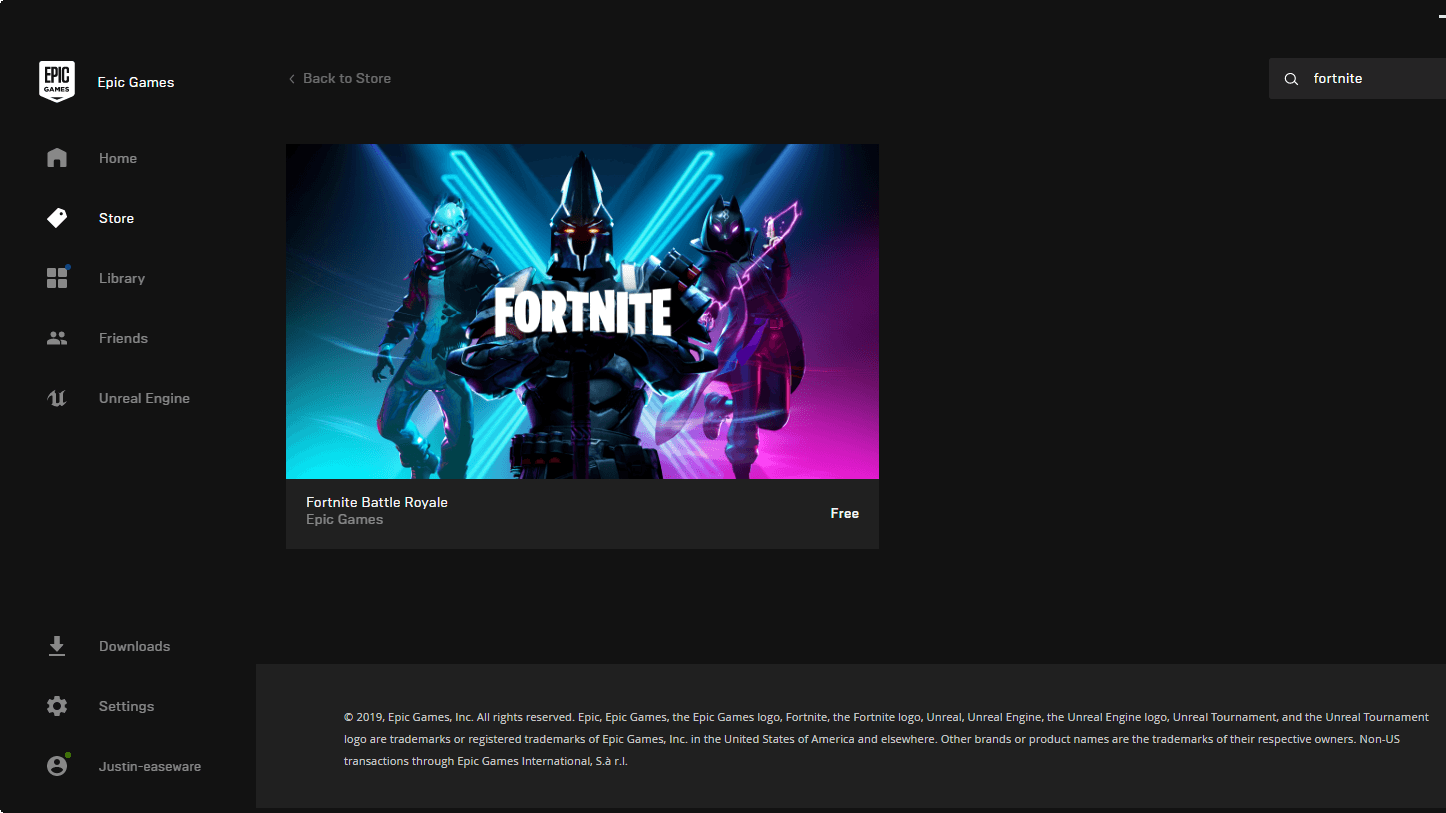Screen dimensions: 1446x813
Task: Click the Fortnite Battle Royale title
Action: click(377, 502)
